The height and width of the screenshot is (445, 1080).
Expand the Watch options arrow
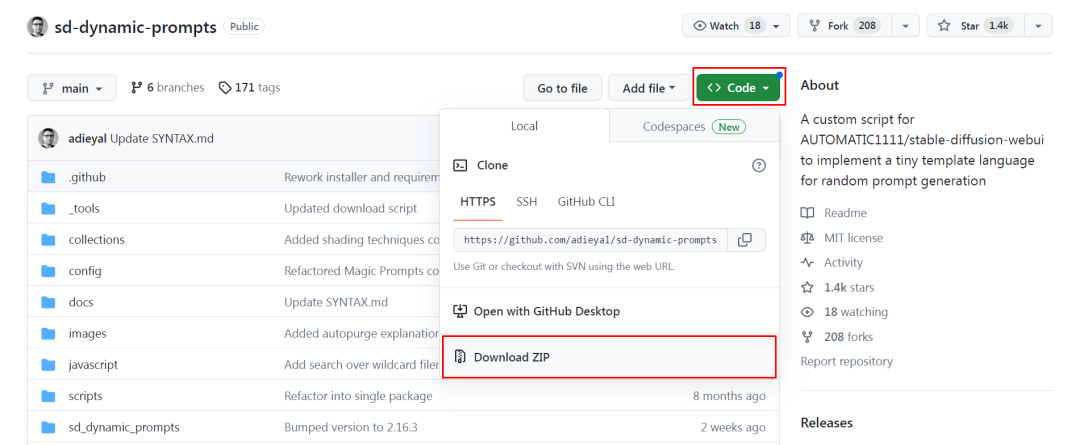click(777, 25)
